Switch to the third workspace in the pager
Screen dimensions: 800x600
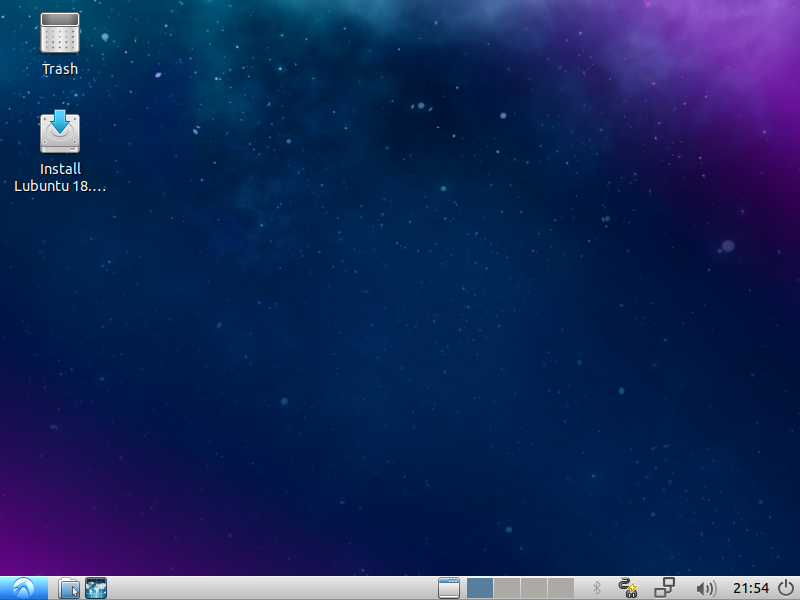tap(534, 588)
